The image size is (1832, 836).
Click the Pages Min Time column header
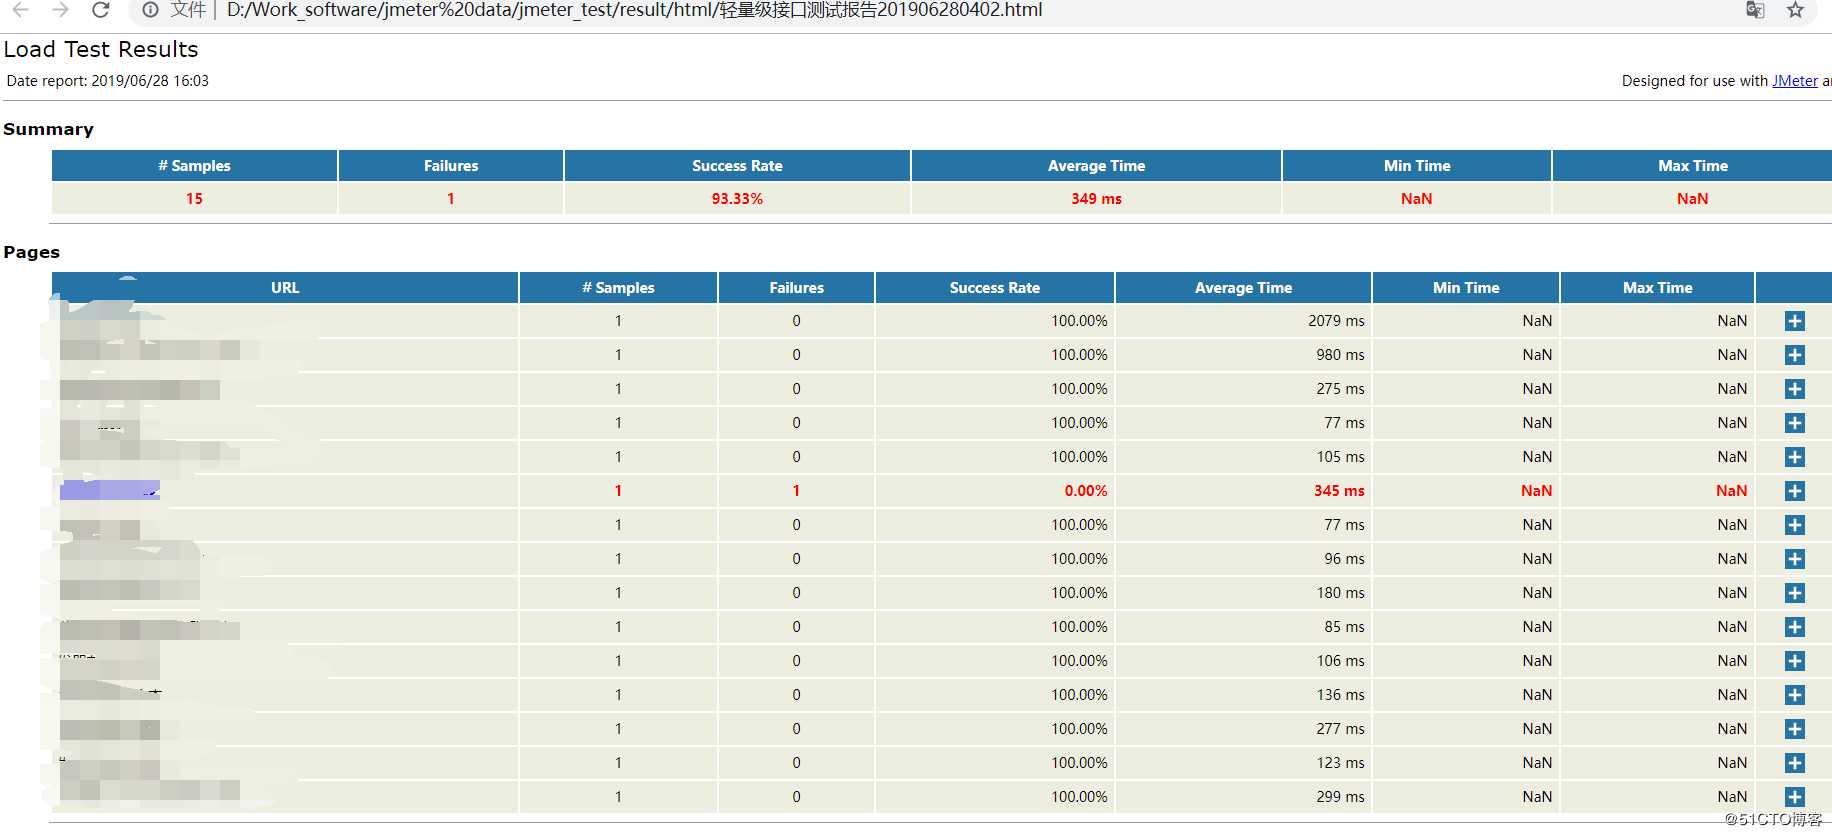point(1466,288)
